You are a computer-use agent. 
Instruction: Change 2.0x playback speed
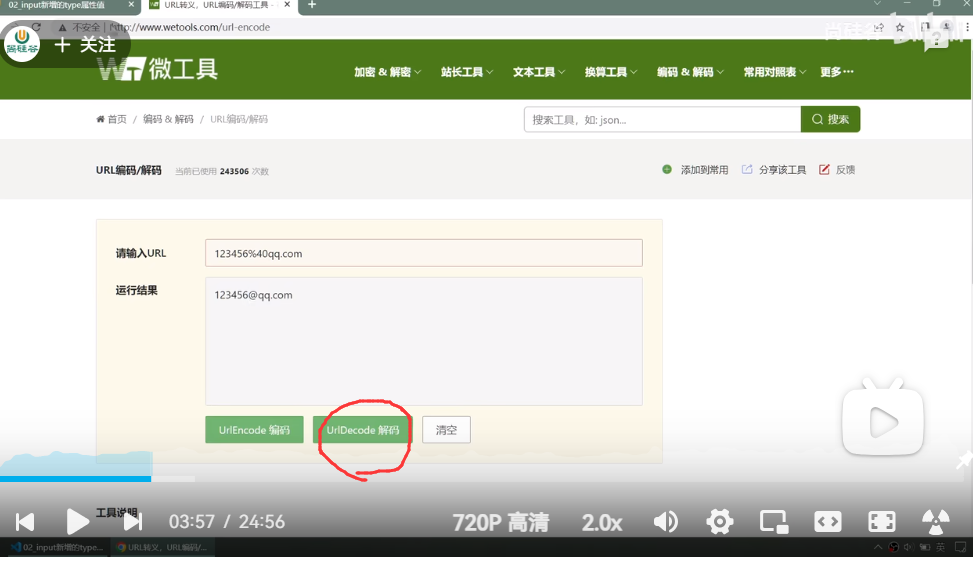pos(602,523)
